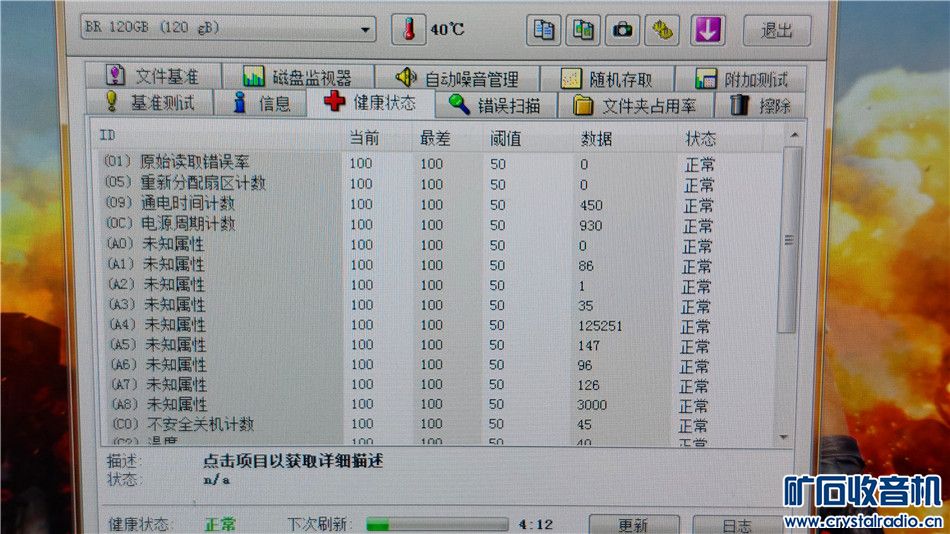Image resolution: width=950 pixels, height=534 pixels.
Task: Select the (05) 重新分配扇区计数 row
Action: (439, 184)
